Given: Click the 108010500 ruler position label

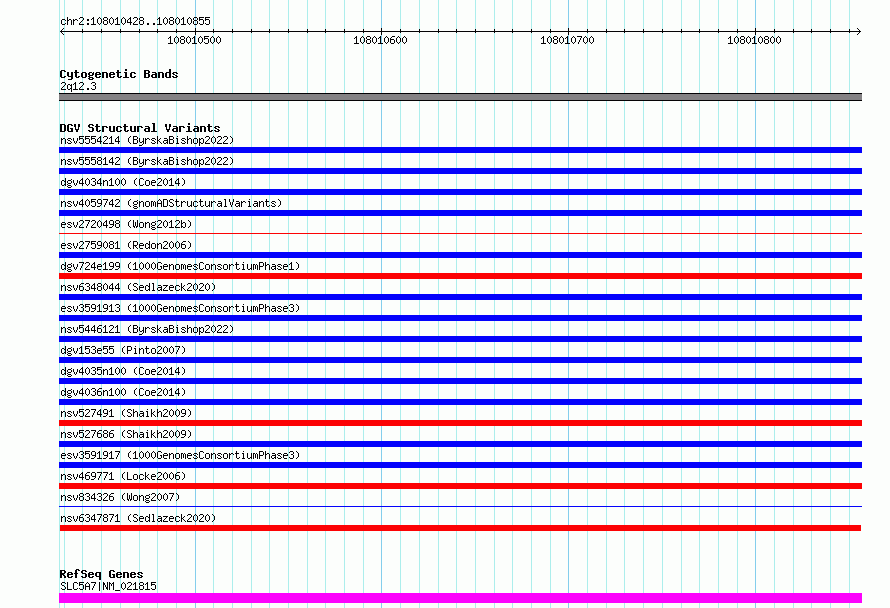Looking at the screenshot, I should pyautogui.click(x=194, y=40).
